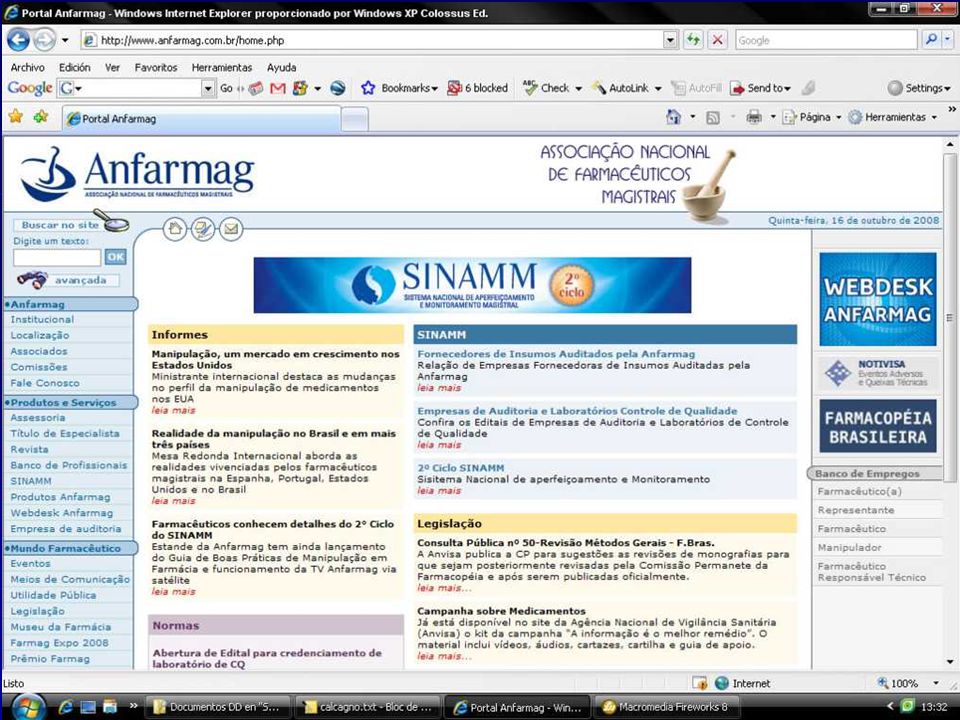The height and width of the screenshot is (720, 960).
Task: Open the zoom level 100% dropdown
Action: [x=936, y=683]
